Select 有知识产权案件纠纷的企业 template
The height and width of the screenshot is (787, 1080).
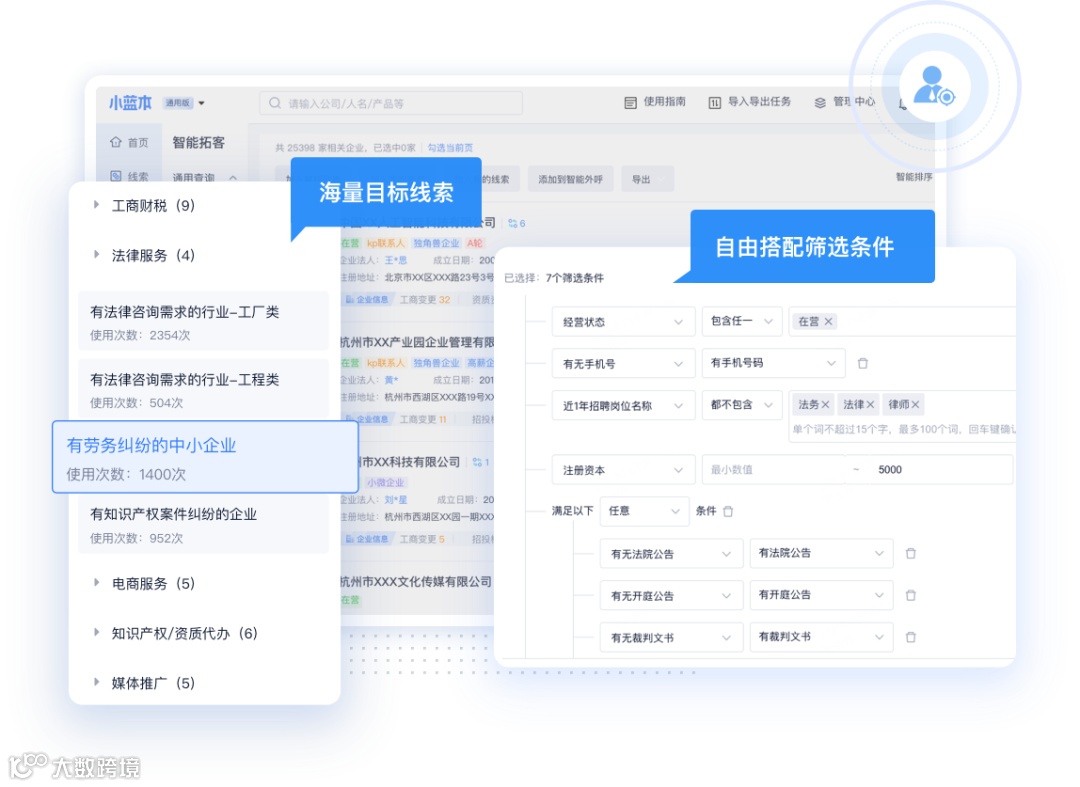[203, 525]
